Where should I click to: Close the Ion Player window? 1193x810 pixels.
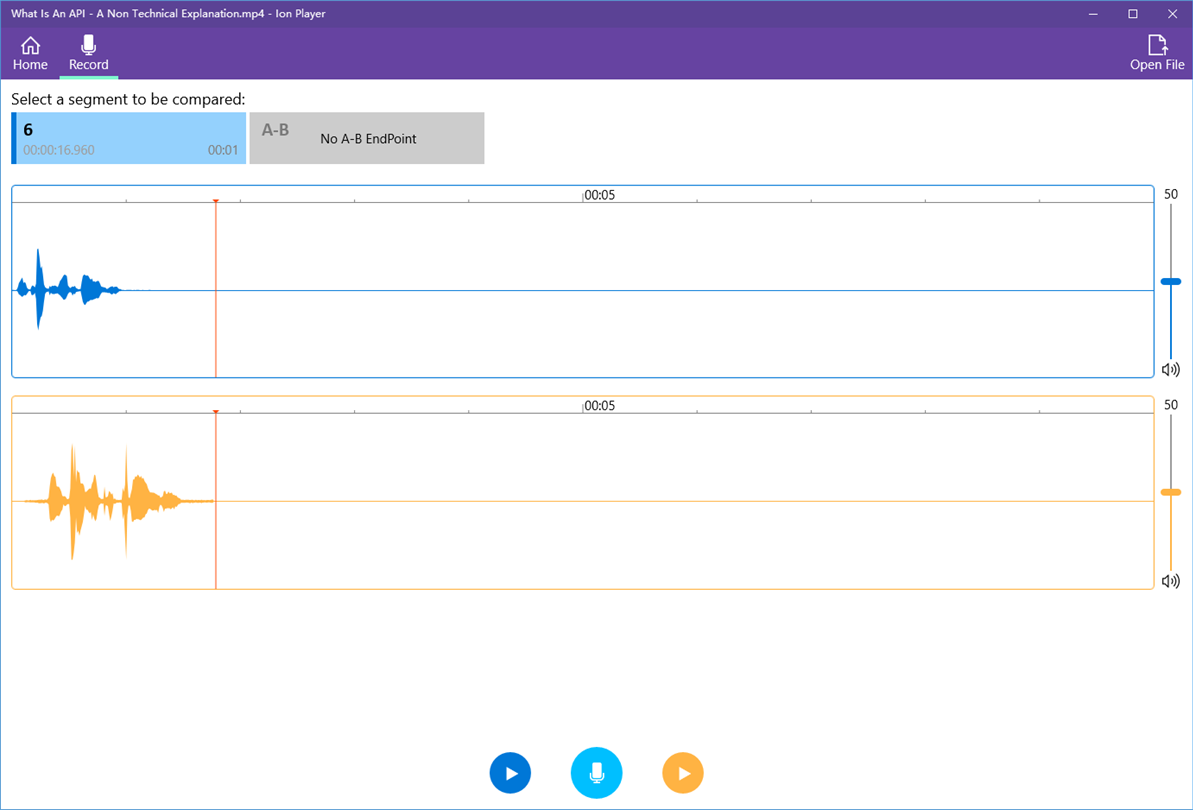[x=1172, y=14]
